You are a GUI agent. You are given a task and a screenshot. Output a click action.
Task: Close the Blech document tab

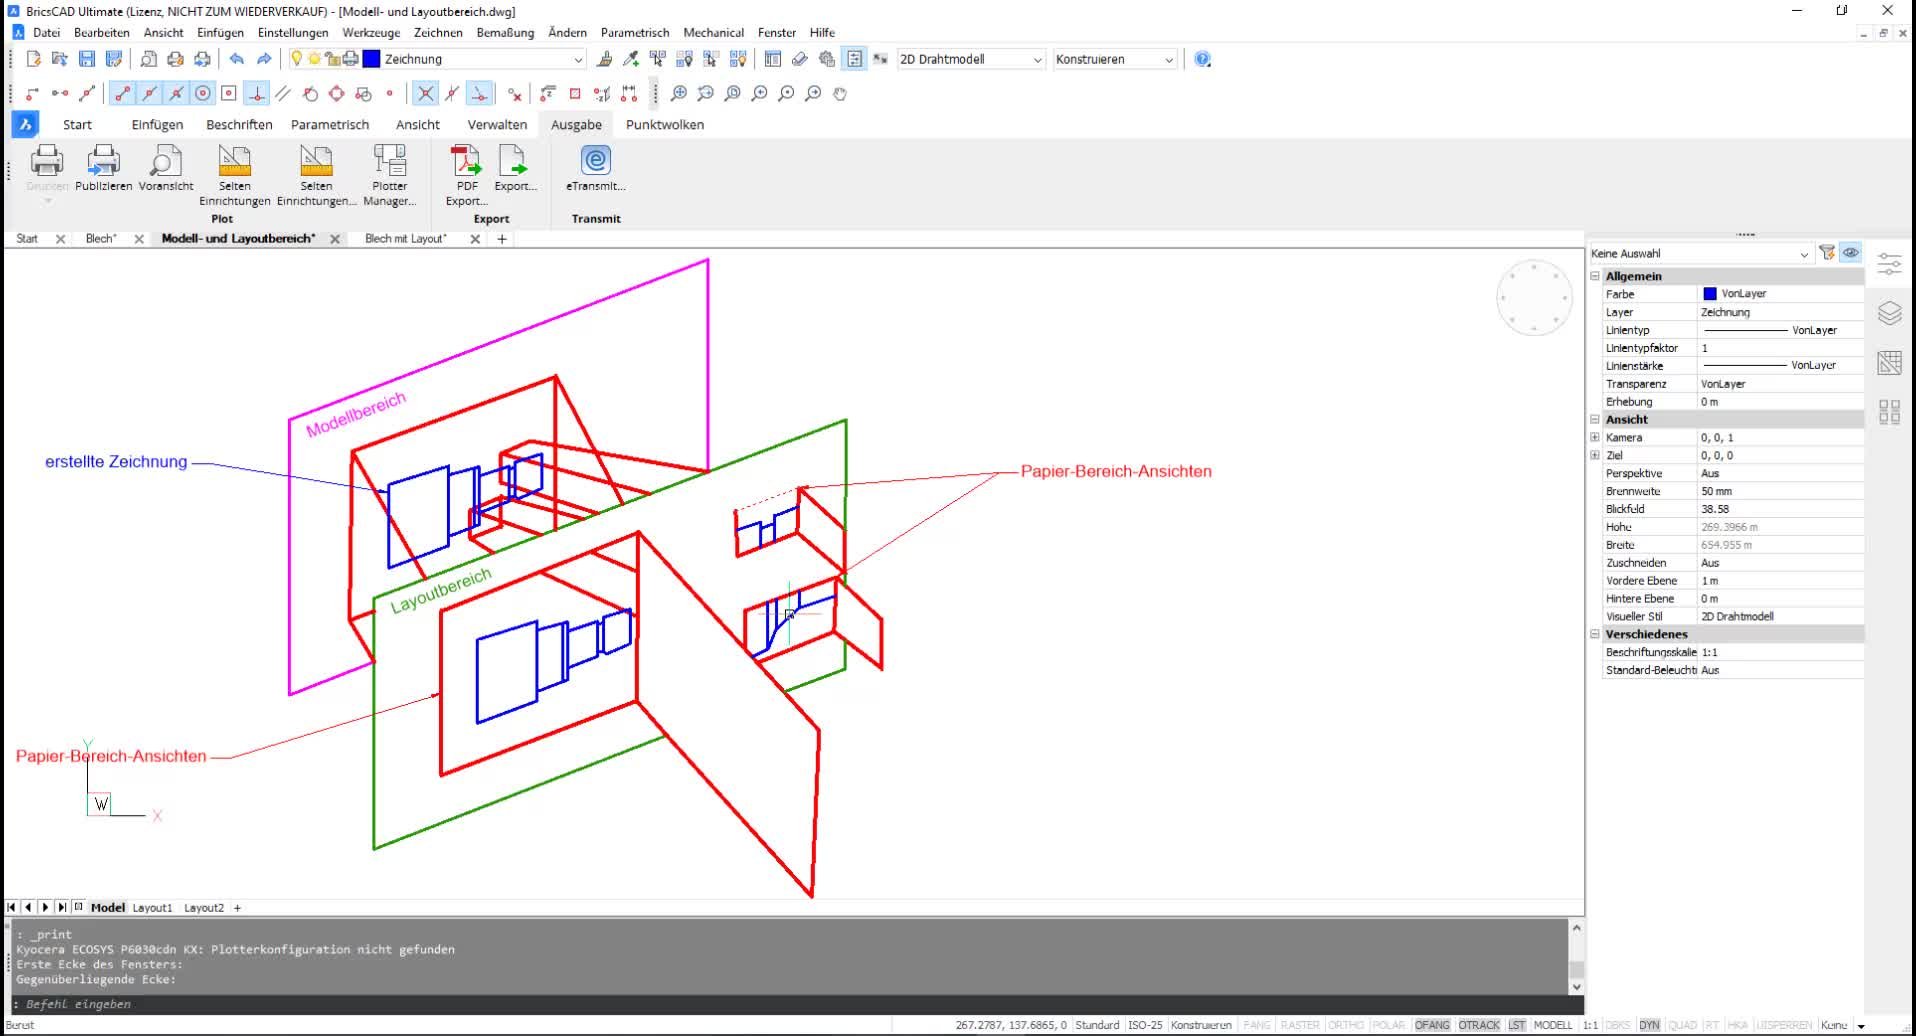click(139, 239)
